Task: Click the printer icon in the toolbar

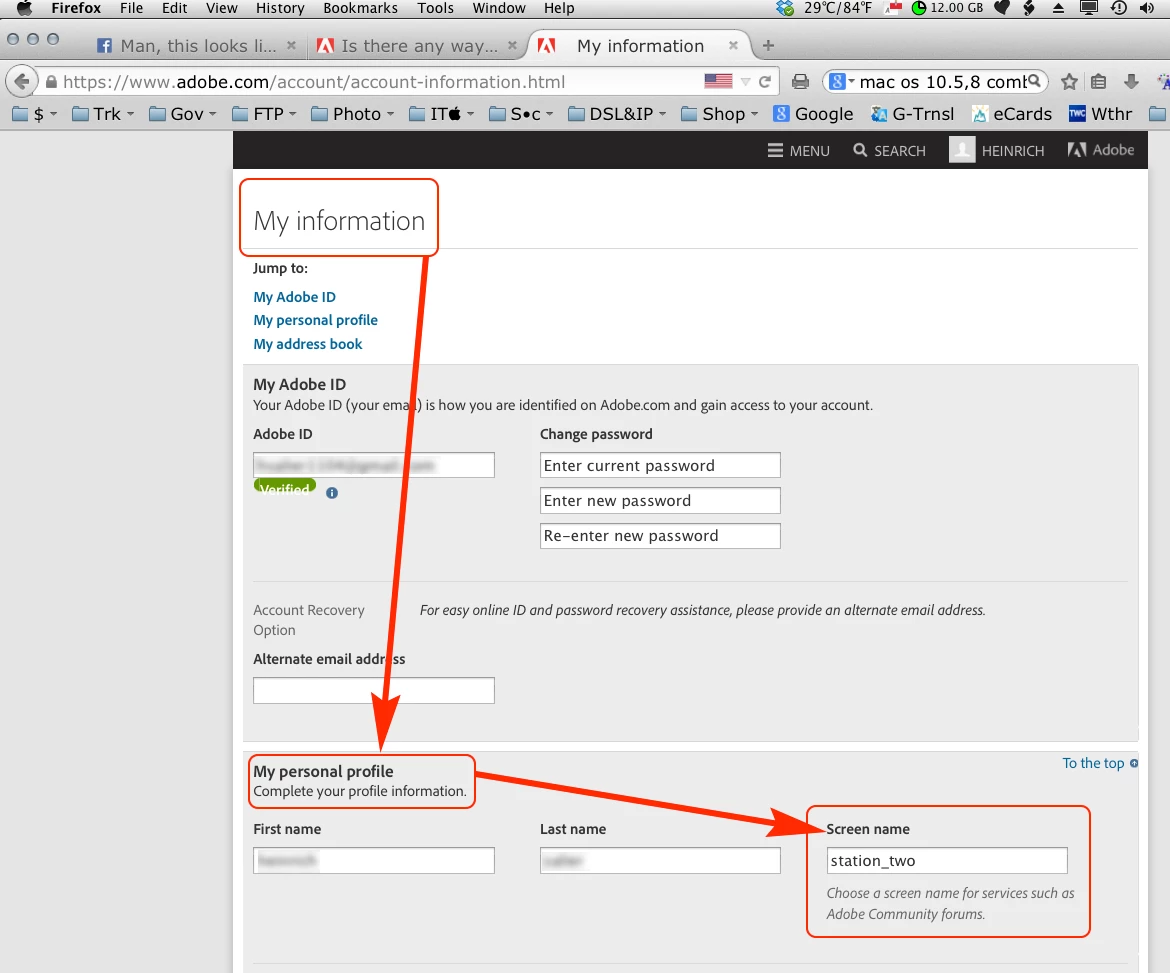Action: (x=800, y=81)
